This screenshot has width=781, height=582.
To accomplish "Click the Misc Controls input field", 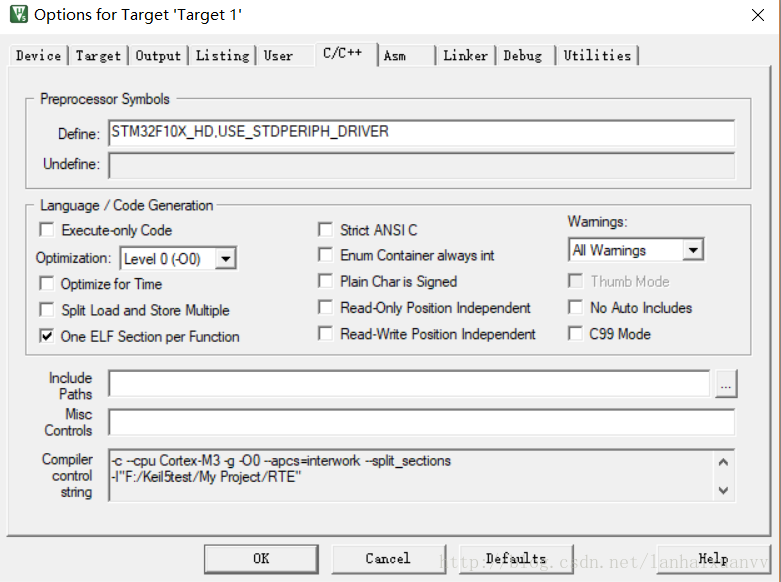I will (x=421, y=422).
